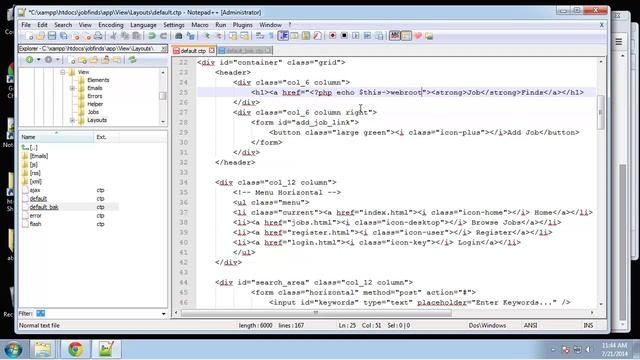Click the Copy toolbar icon

click(125, 36)
